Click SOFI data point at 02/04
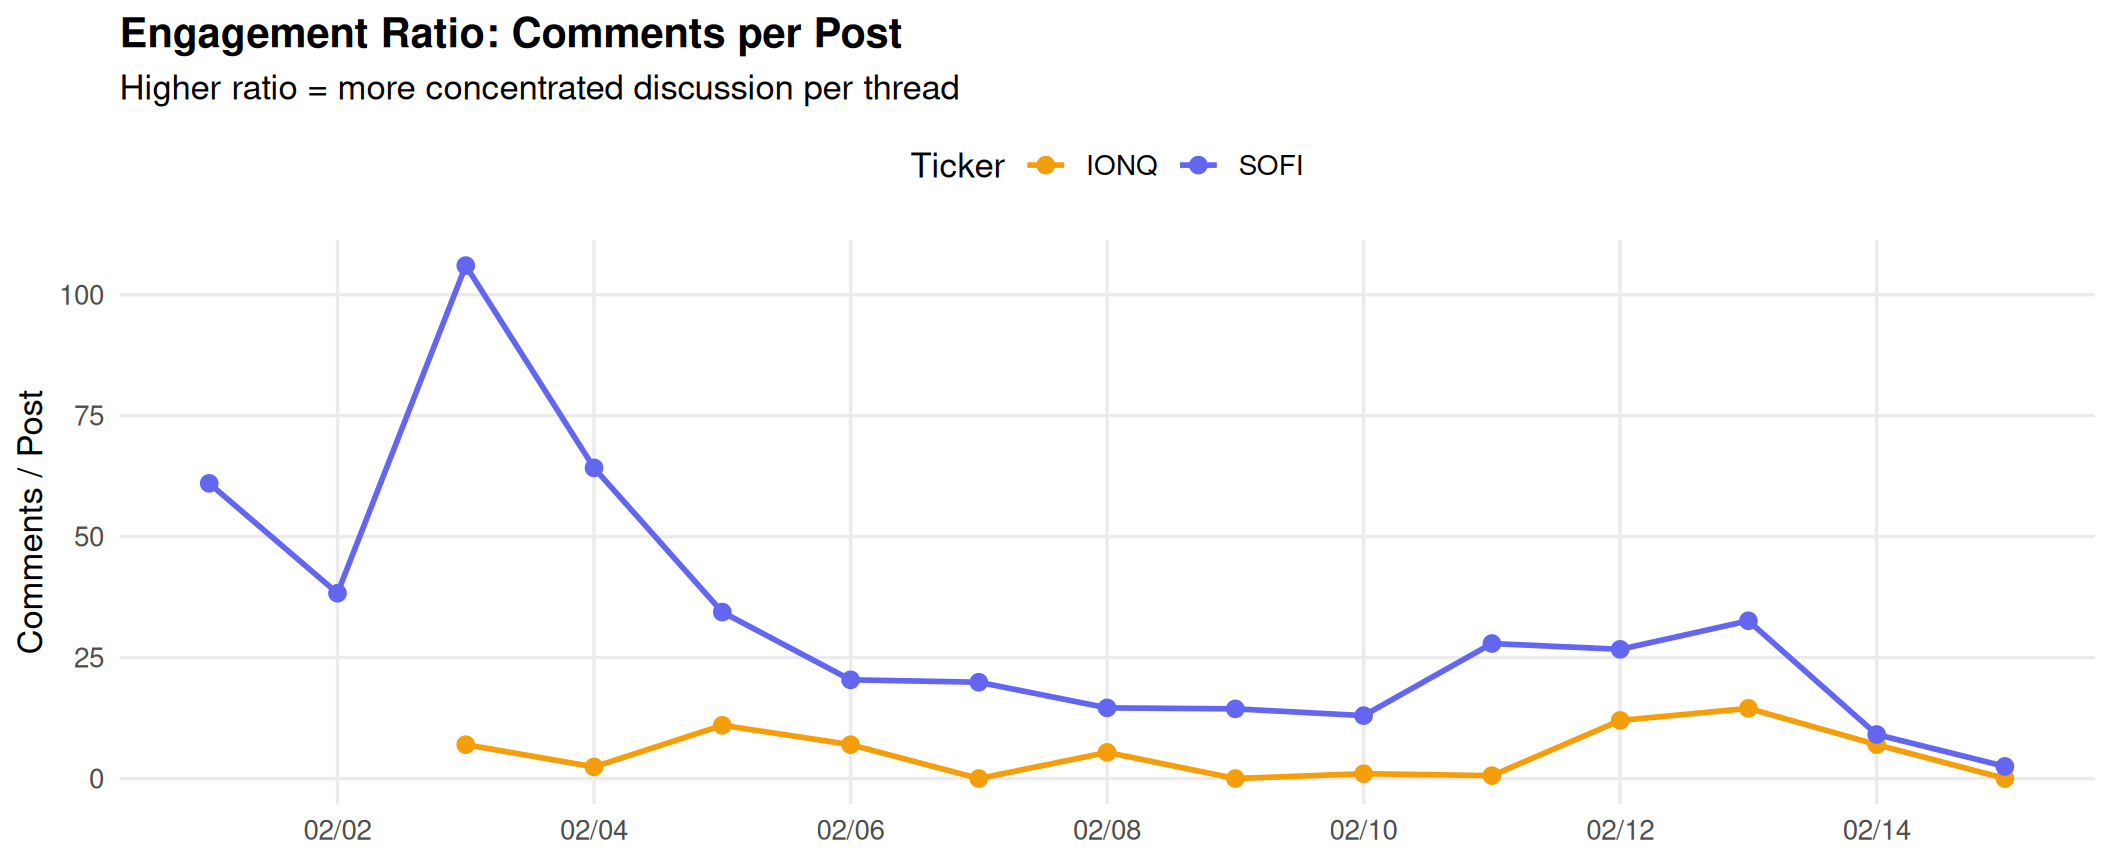 [x=594, y=468]
